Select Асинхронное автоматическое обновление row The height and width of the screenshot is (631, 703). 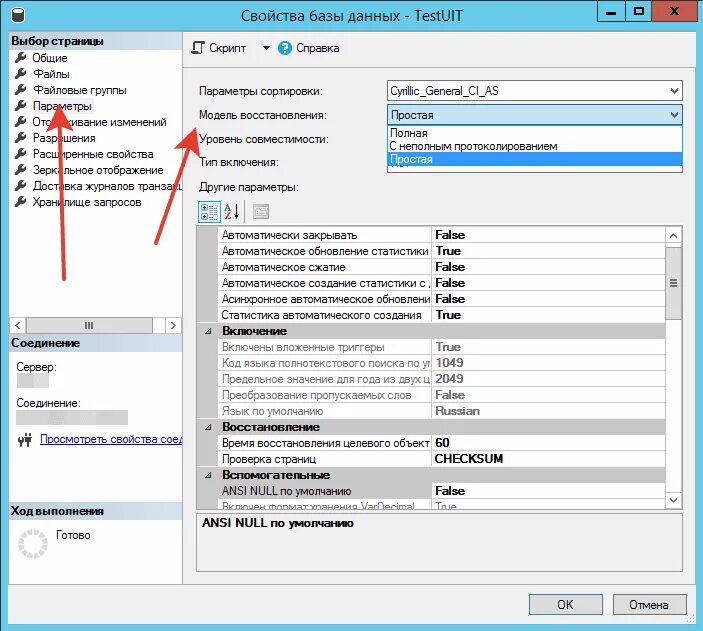(441, 299)
